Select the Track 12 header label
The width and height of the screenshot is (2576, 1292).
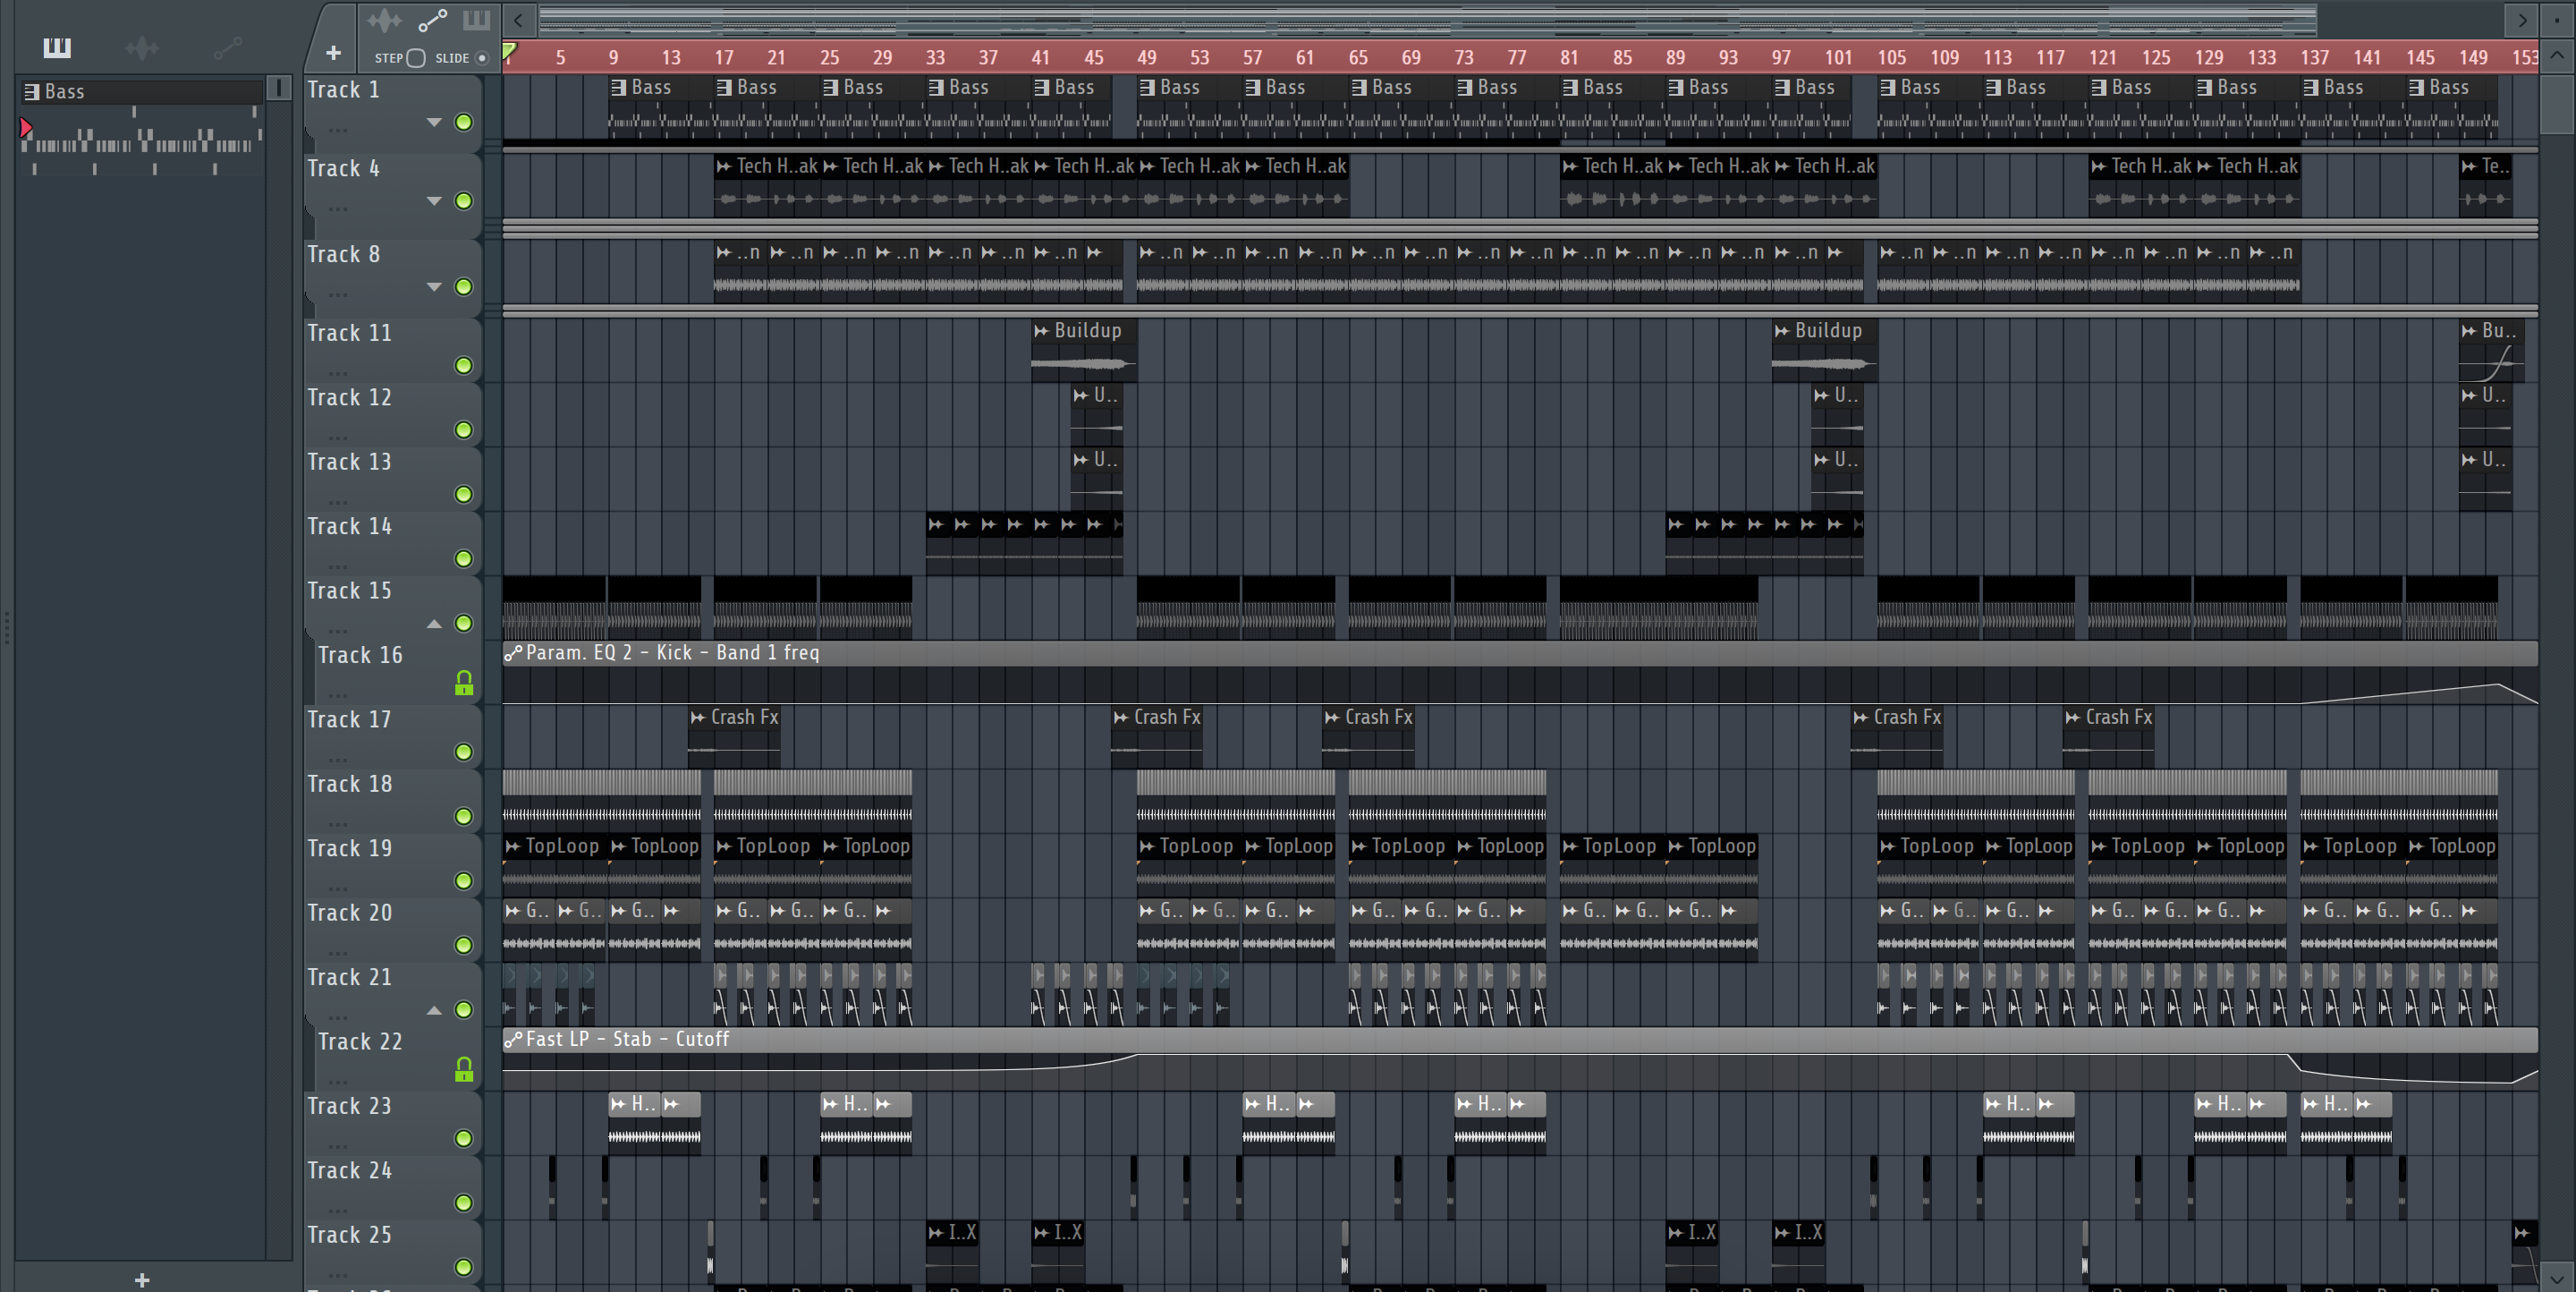click(350, 398)
